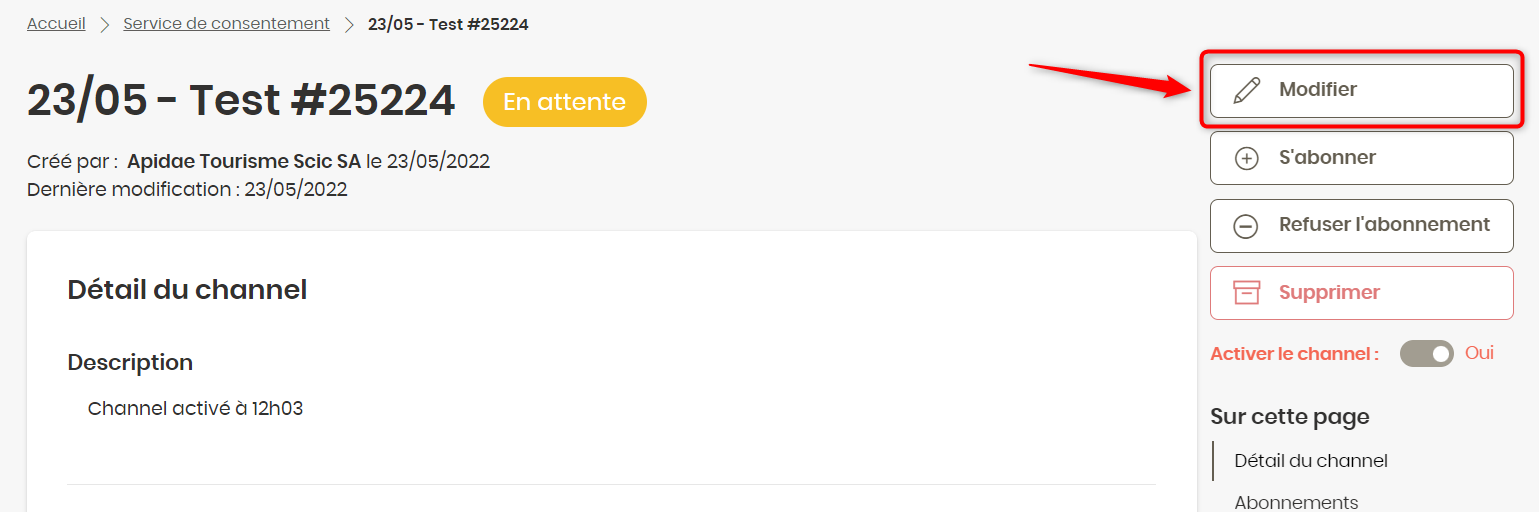Toggle the Activer le channel switch
The image size is (1539, 512).
point(1427,354)
